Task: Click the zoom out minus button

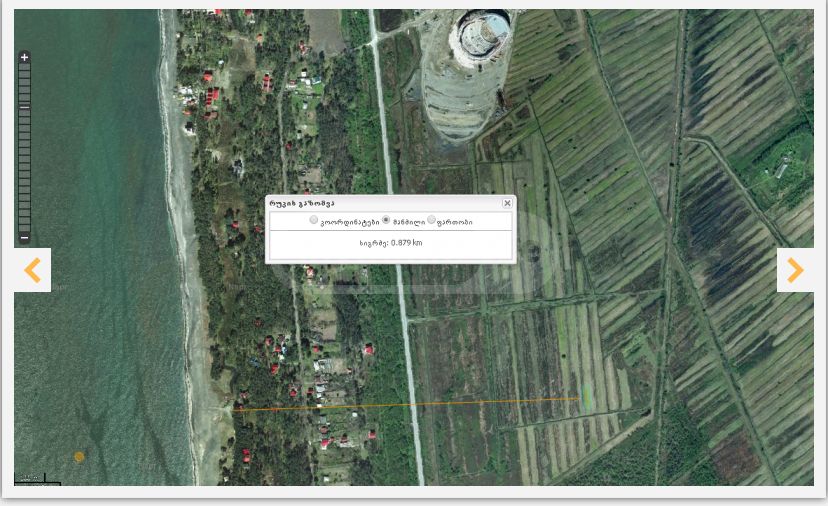Action: coord(24,238)
